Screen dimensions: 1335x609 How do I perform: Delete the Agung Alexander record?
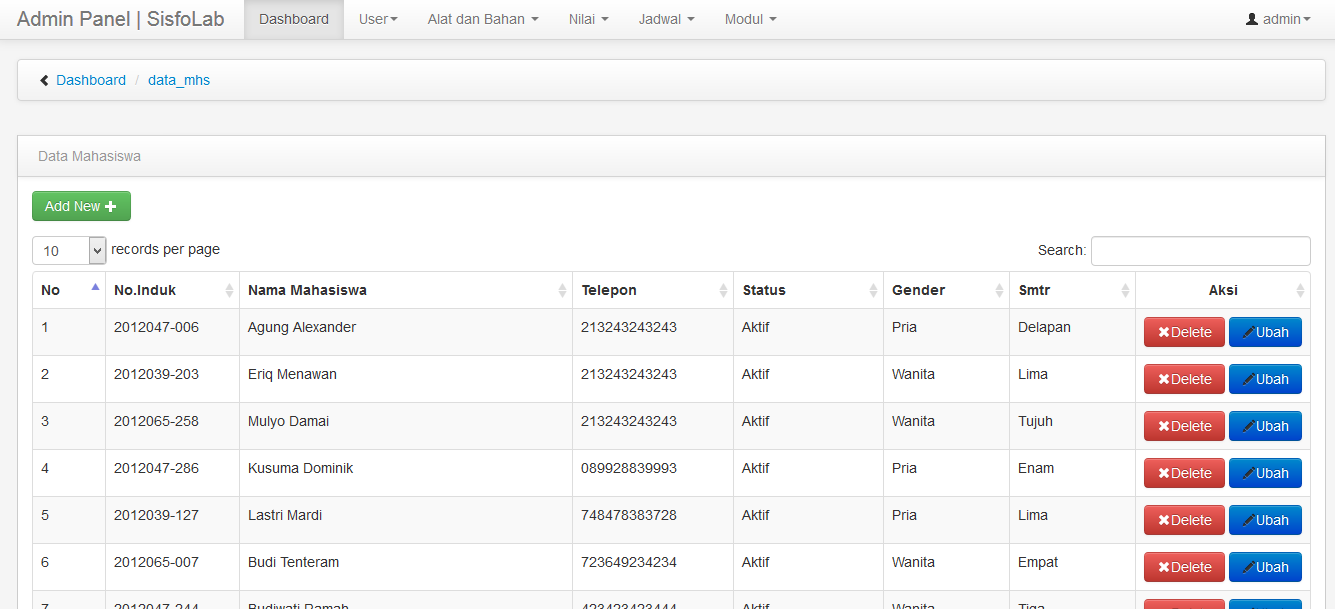click(1184, 333)
